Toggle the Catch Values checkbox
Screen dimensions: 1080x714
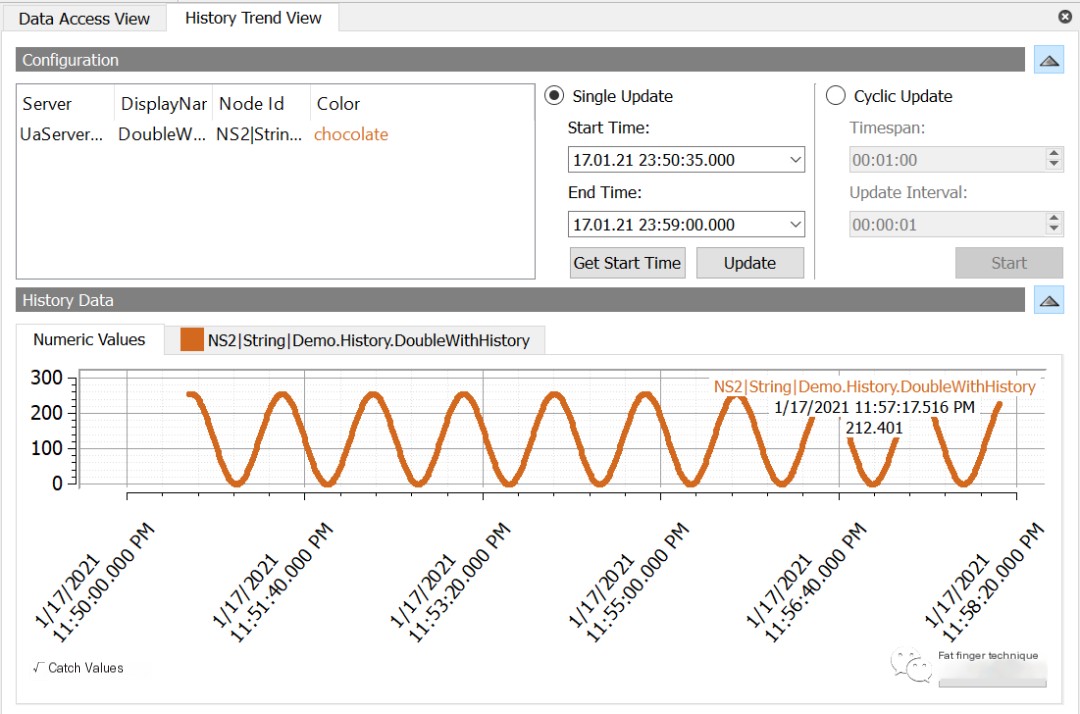pyautogui.click(x=39, y=667)
